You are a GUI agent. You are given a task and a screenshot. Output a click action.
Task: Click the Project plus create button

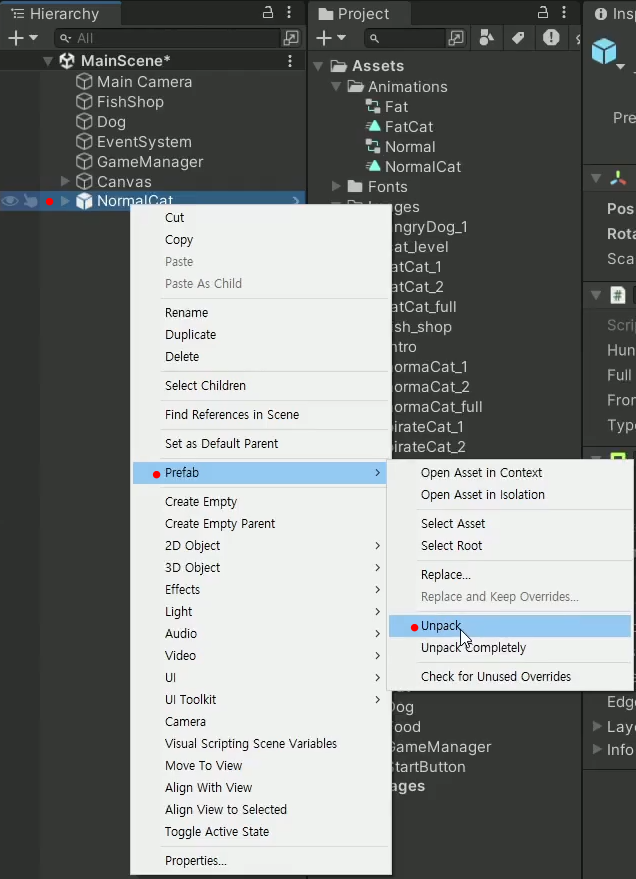coord(324,38)
